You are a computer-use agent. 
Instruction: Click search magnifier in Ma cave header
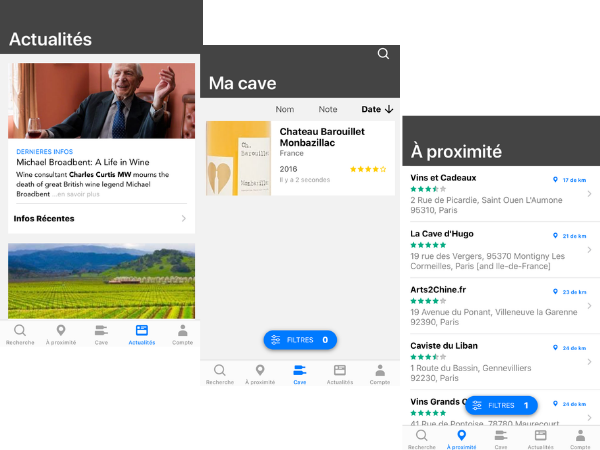click(383, 54)
